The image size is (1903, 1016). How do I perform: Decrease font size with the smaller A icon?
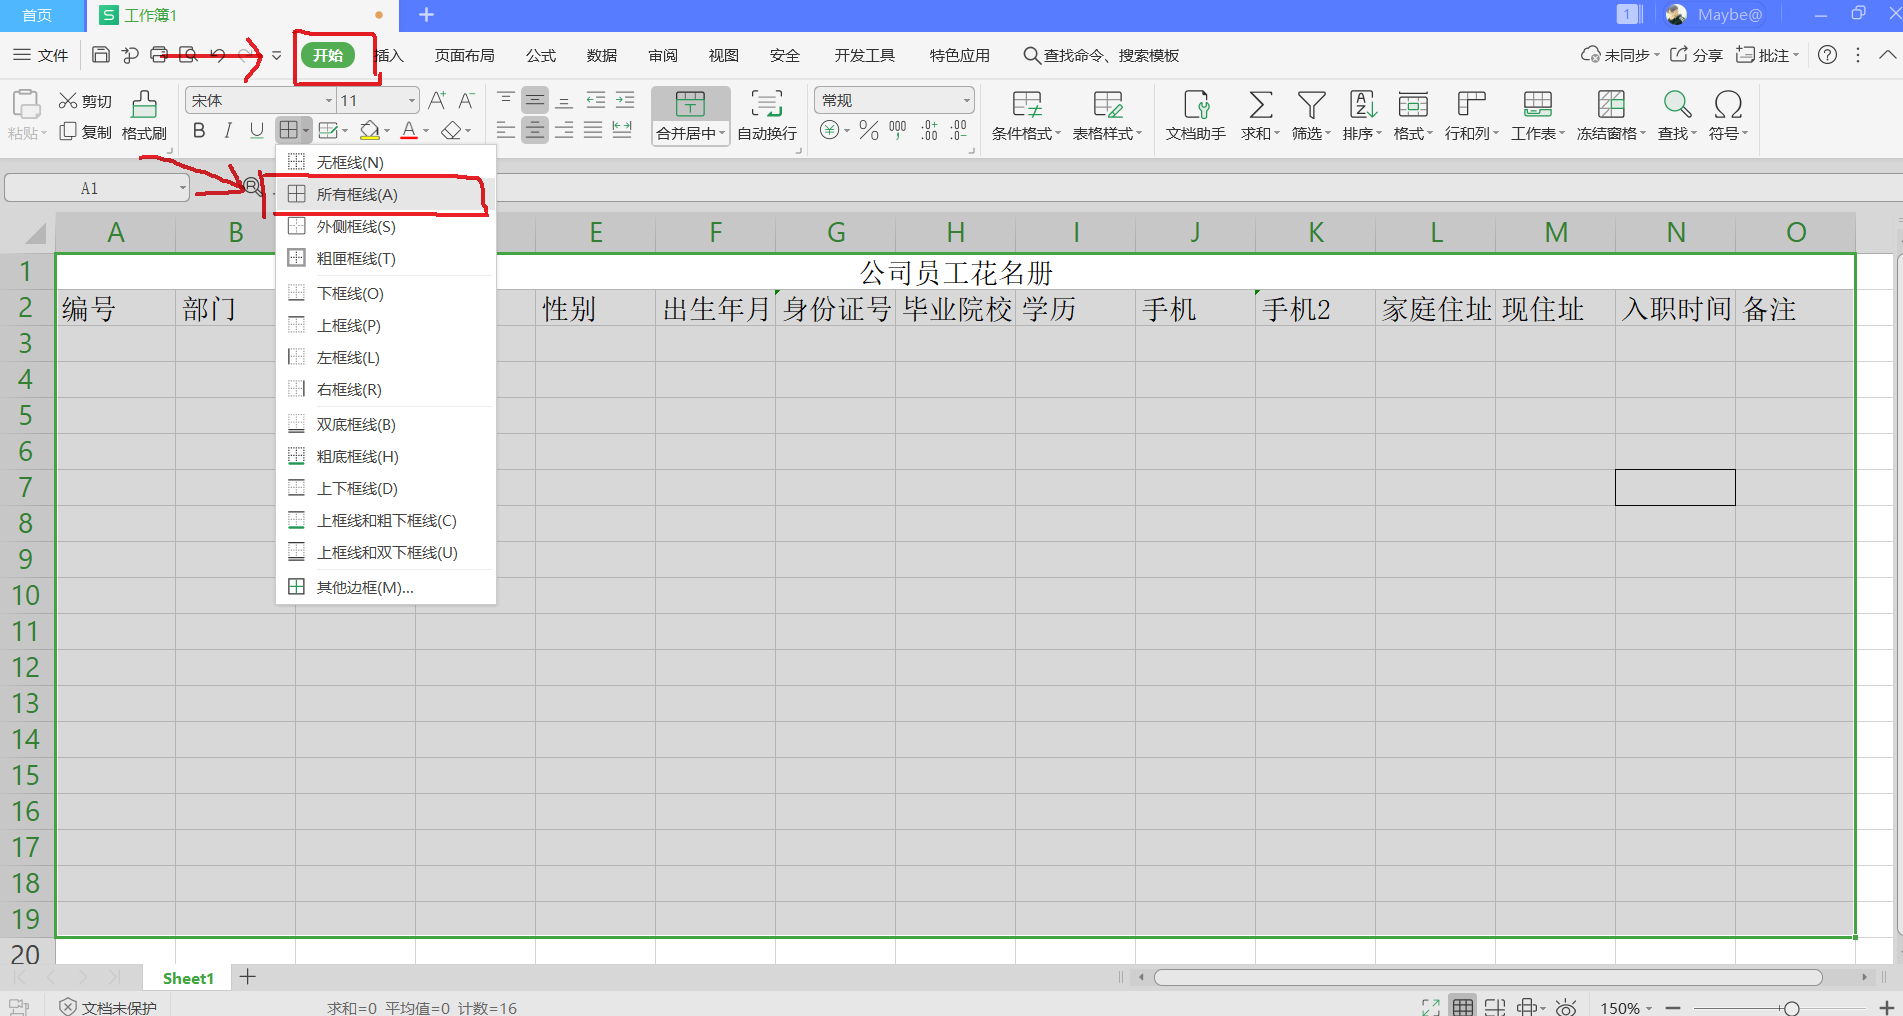(466, 100)
